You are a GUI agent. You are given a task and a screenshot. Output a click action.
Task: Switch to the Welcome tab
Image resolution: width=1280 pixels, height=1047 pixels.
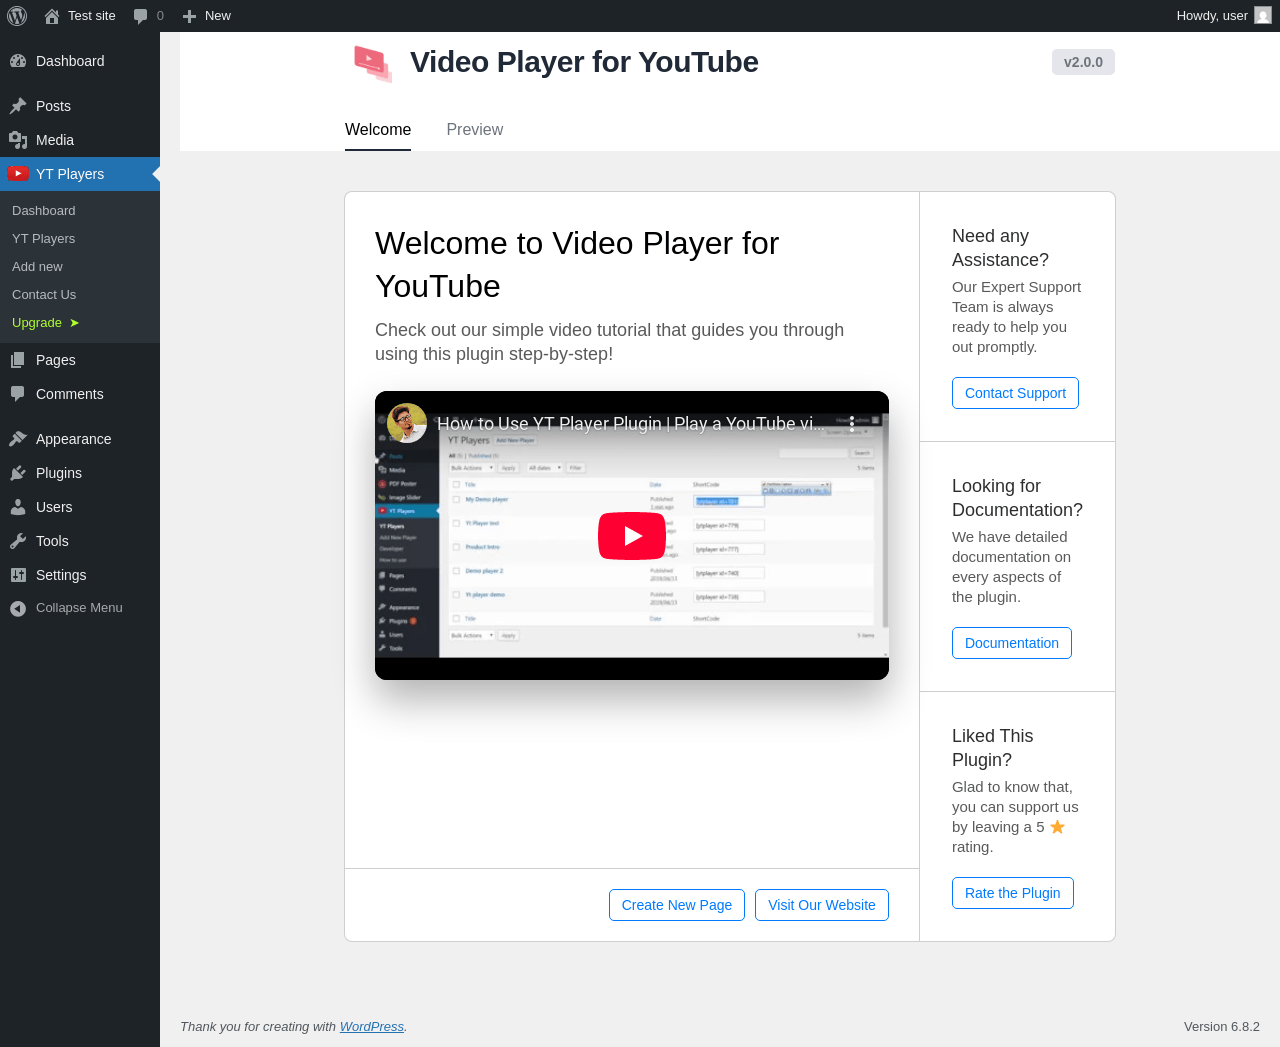point(378,130)
